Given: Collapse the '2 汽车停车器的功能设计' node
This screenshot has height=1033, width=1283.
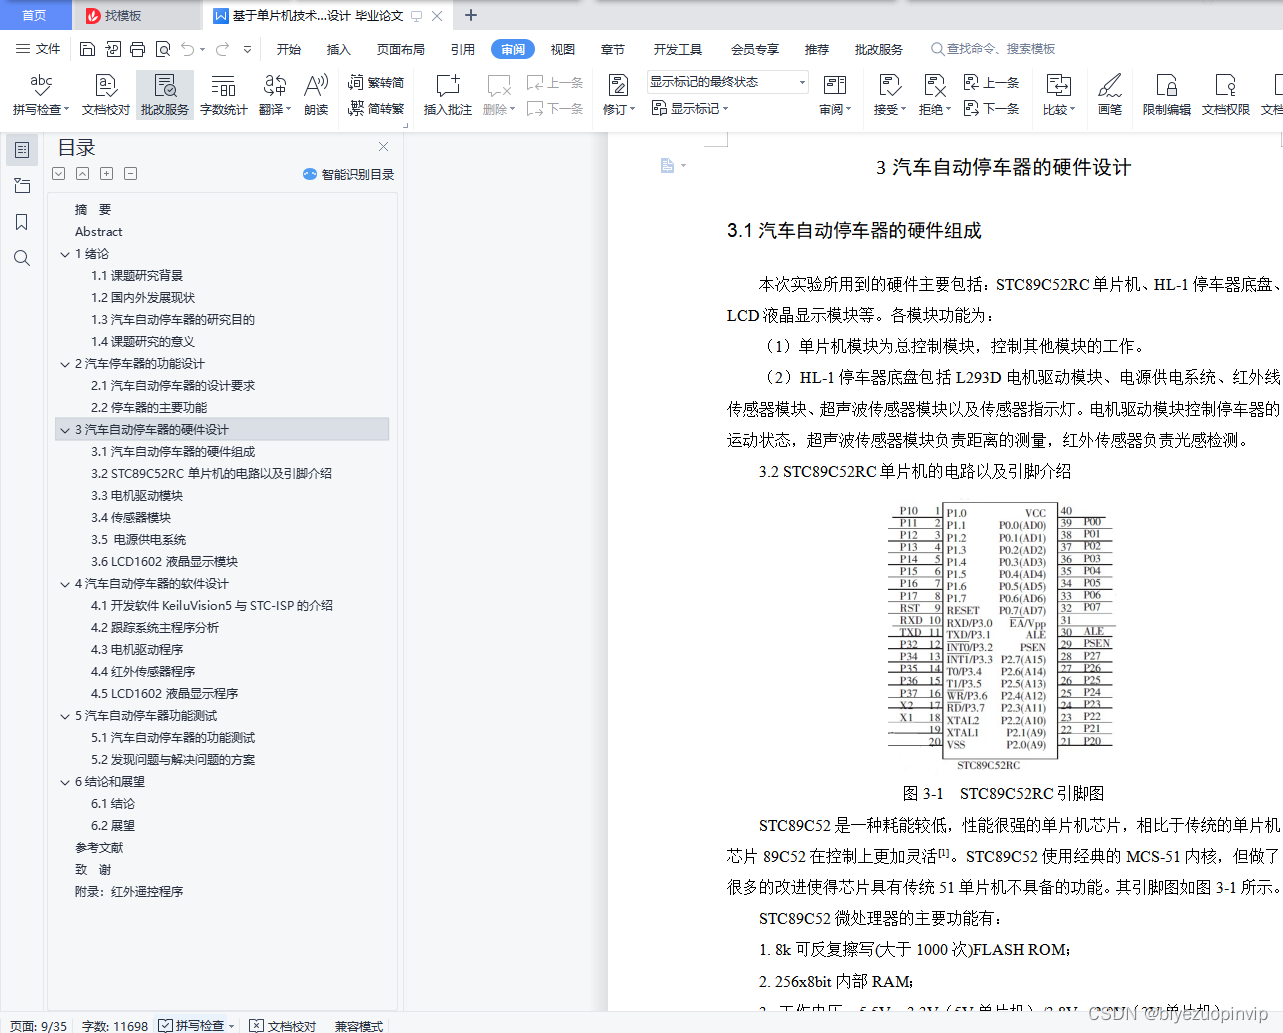Looking at the screenshot, I should coord(65,364).
